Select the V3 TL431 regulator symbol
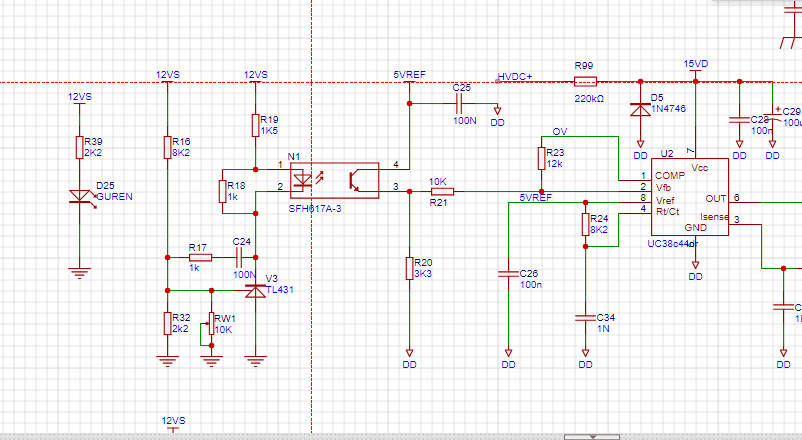Image resolution: width=802 pixels, height=440 pixels. [255, 291]
